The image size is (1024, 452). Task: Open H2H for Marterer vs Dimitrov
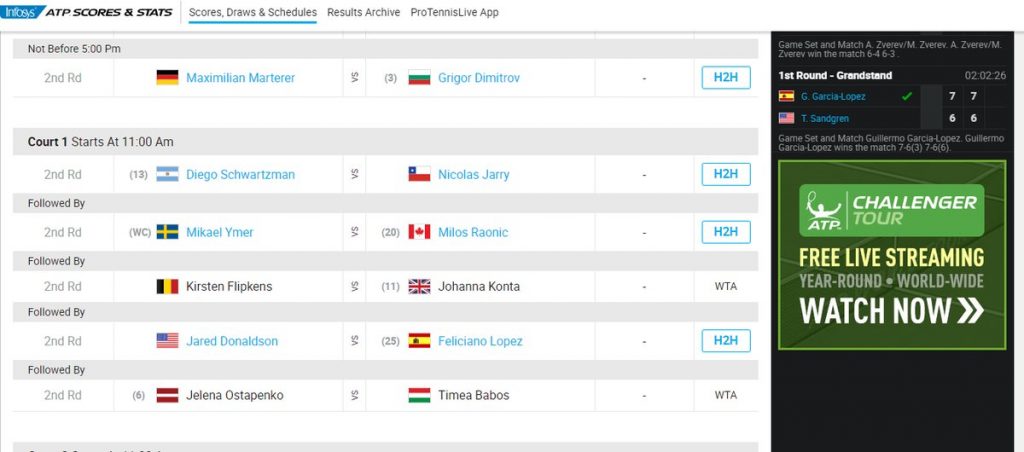[726, 78]
